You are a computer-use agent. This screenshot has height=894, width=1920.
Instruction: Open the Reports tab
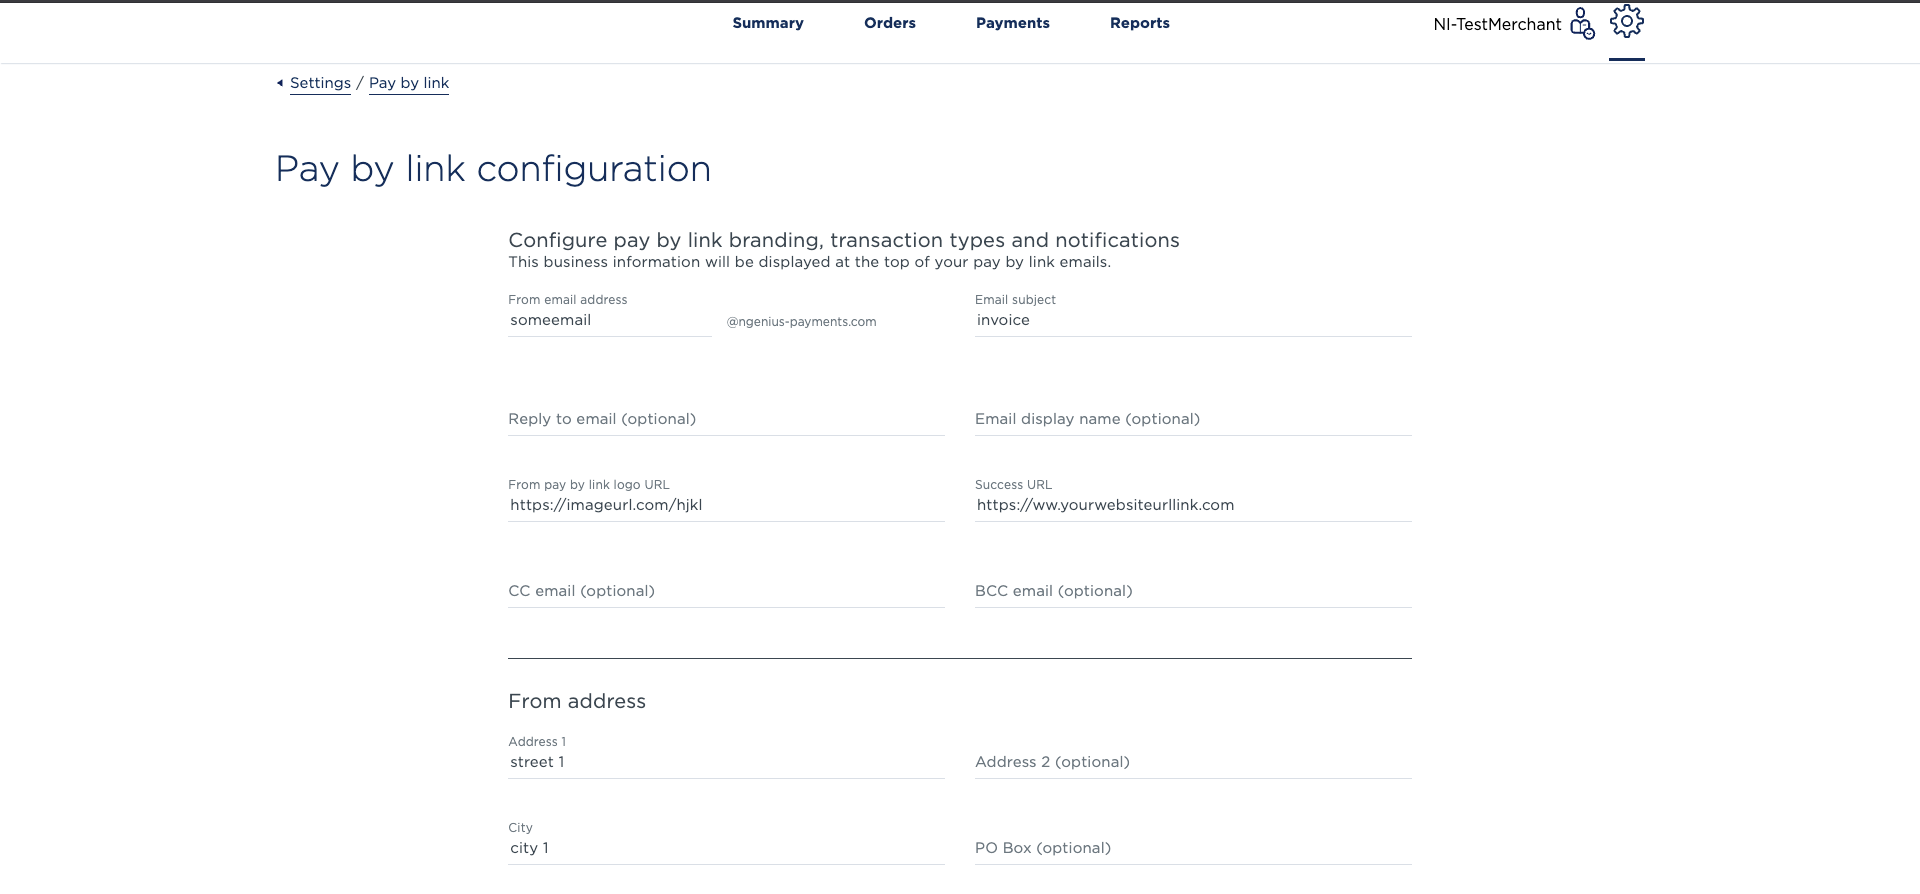1140,23
